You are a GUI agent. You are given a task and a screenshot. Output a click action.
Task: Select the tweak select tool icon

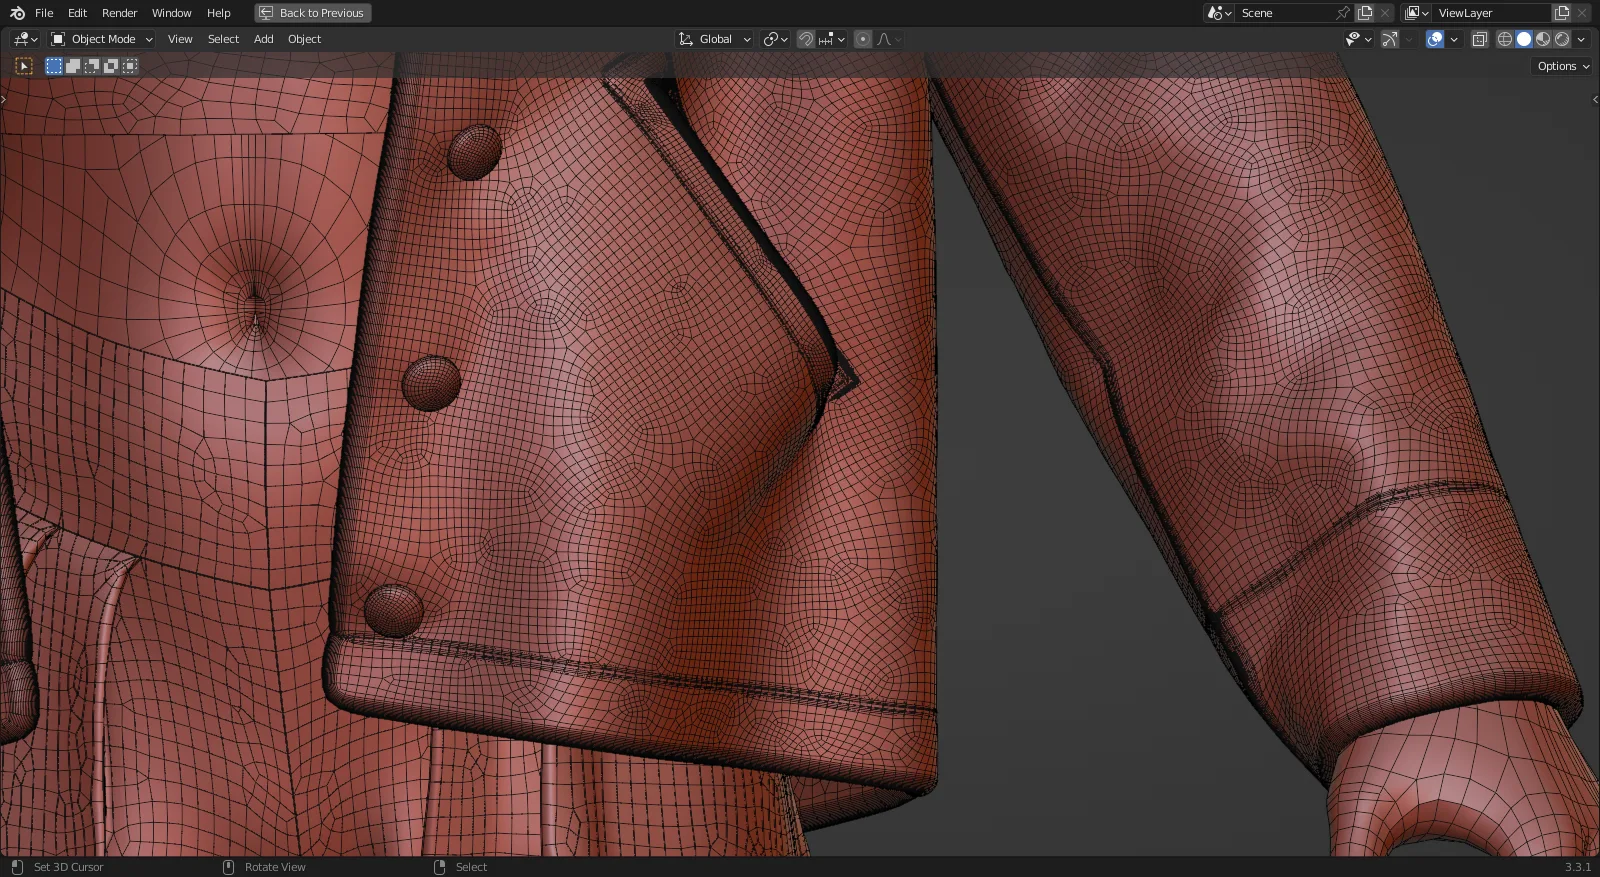point(24,66)
